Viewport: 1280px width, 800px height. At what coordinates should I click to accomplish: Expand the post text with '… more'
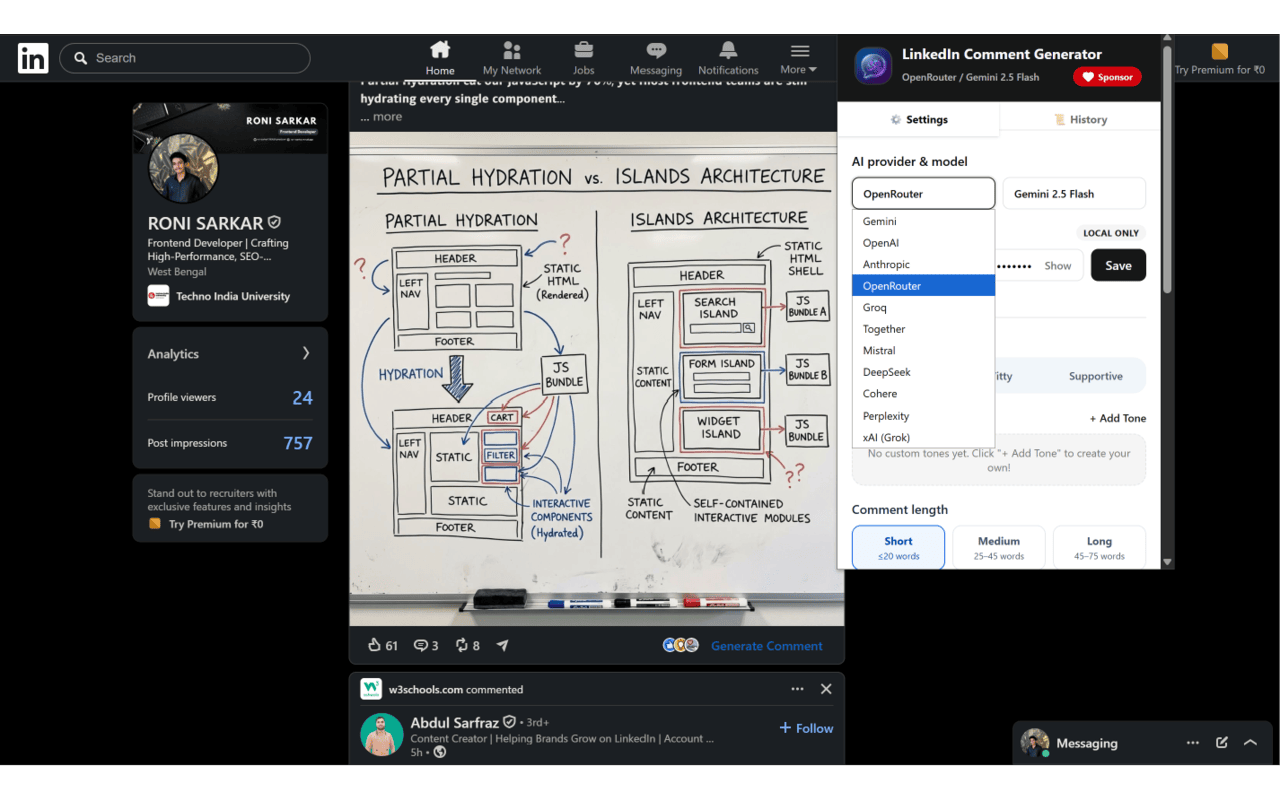point(381,116)
